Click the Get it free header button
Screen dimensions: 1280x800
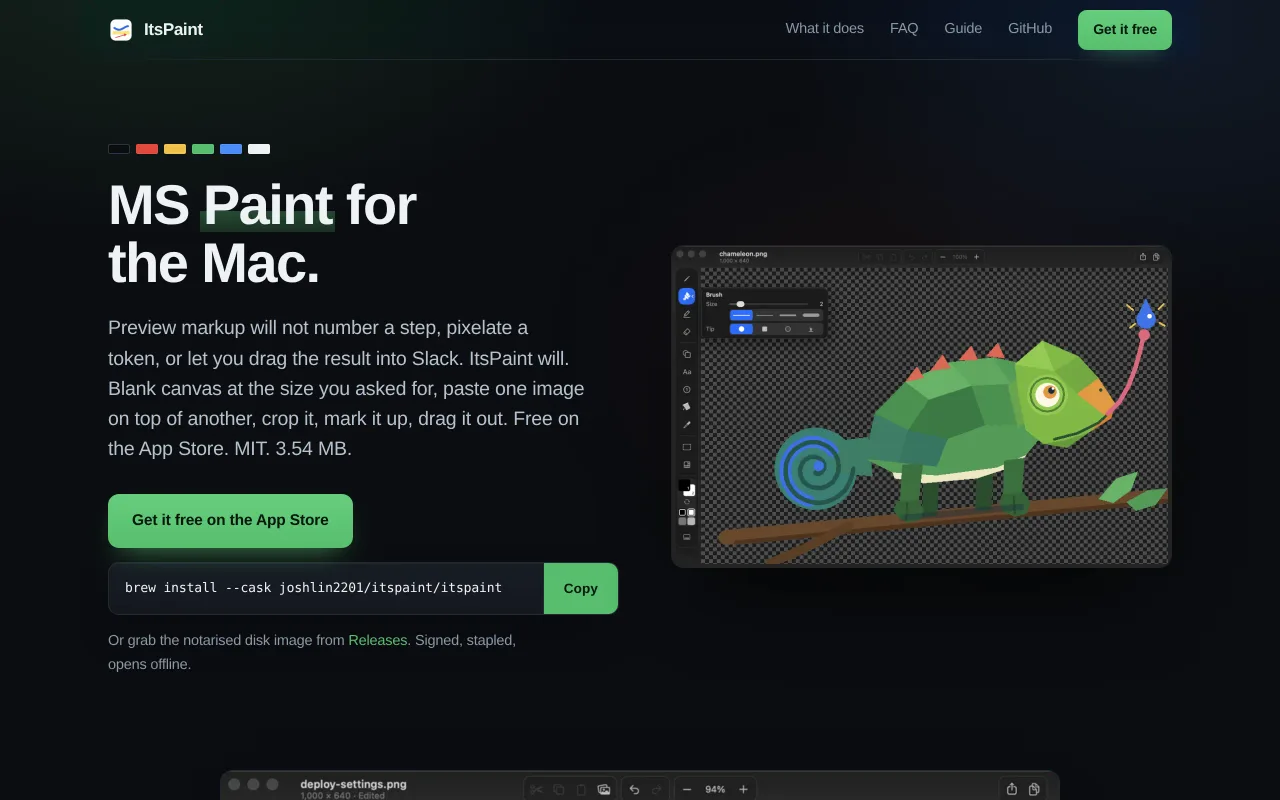(1125, 30)
